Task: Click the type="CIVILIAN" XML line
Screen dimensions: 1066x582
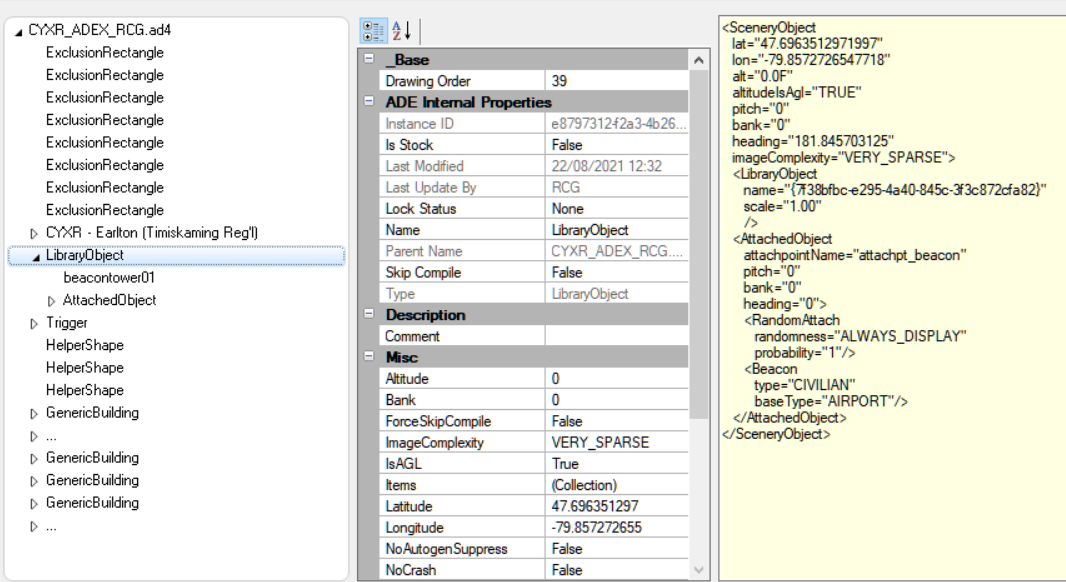Action: pos(804,385)
